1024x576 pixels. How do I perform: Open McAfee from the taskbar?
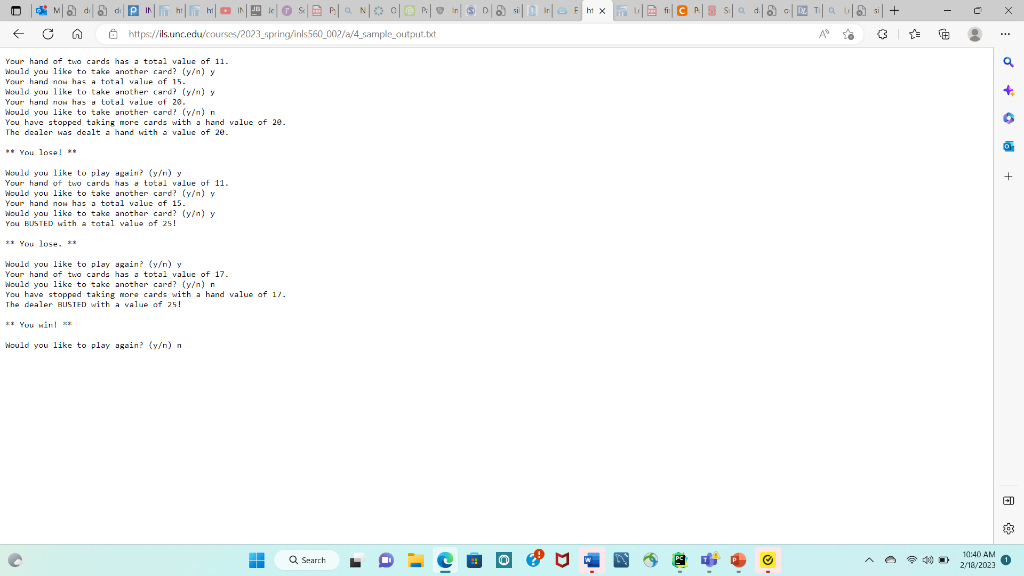pos(563,560)
